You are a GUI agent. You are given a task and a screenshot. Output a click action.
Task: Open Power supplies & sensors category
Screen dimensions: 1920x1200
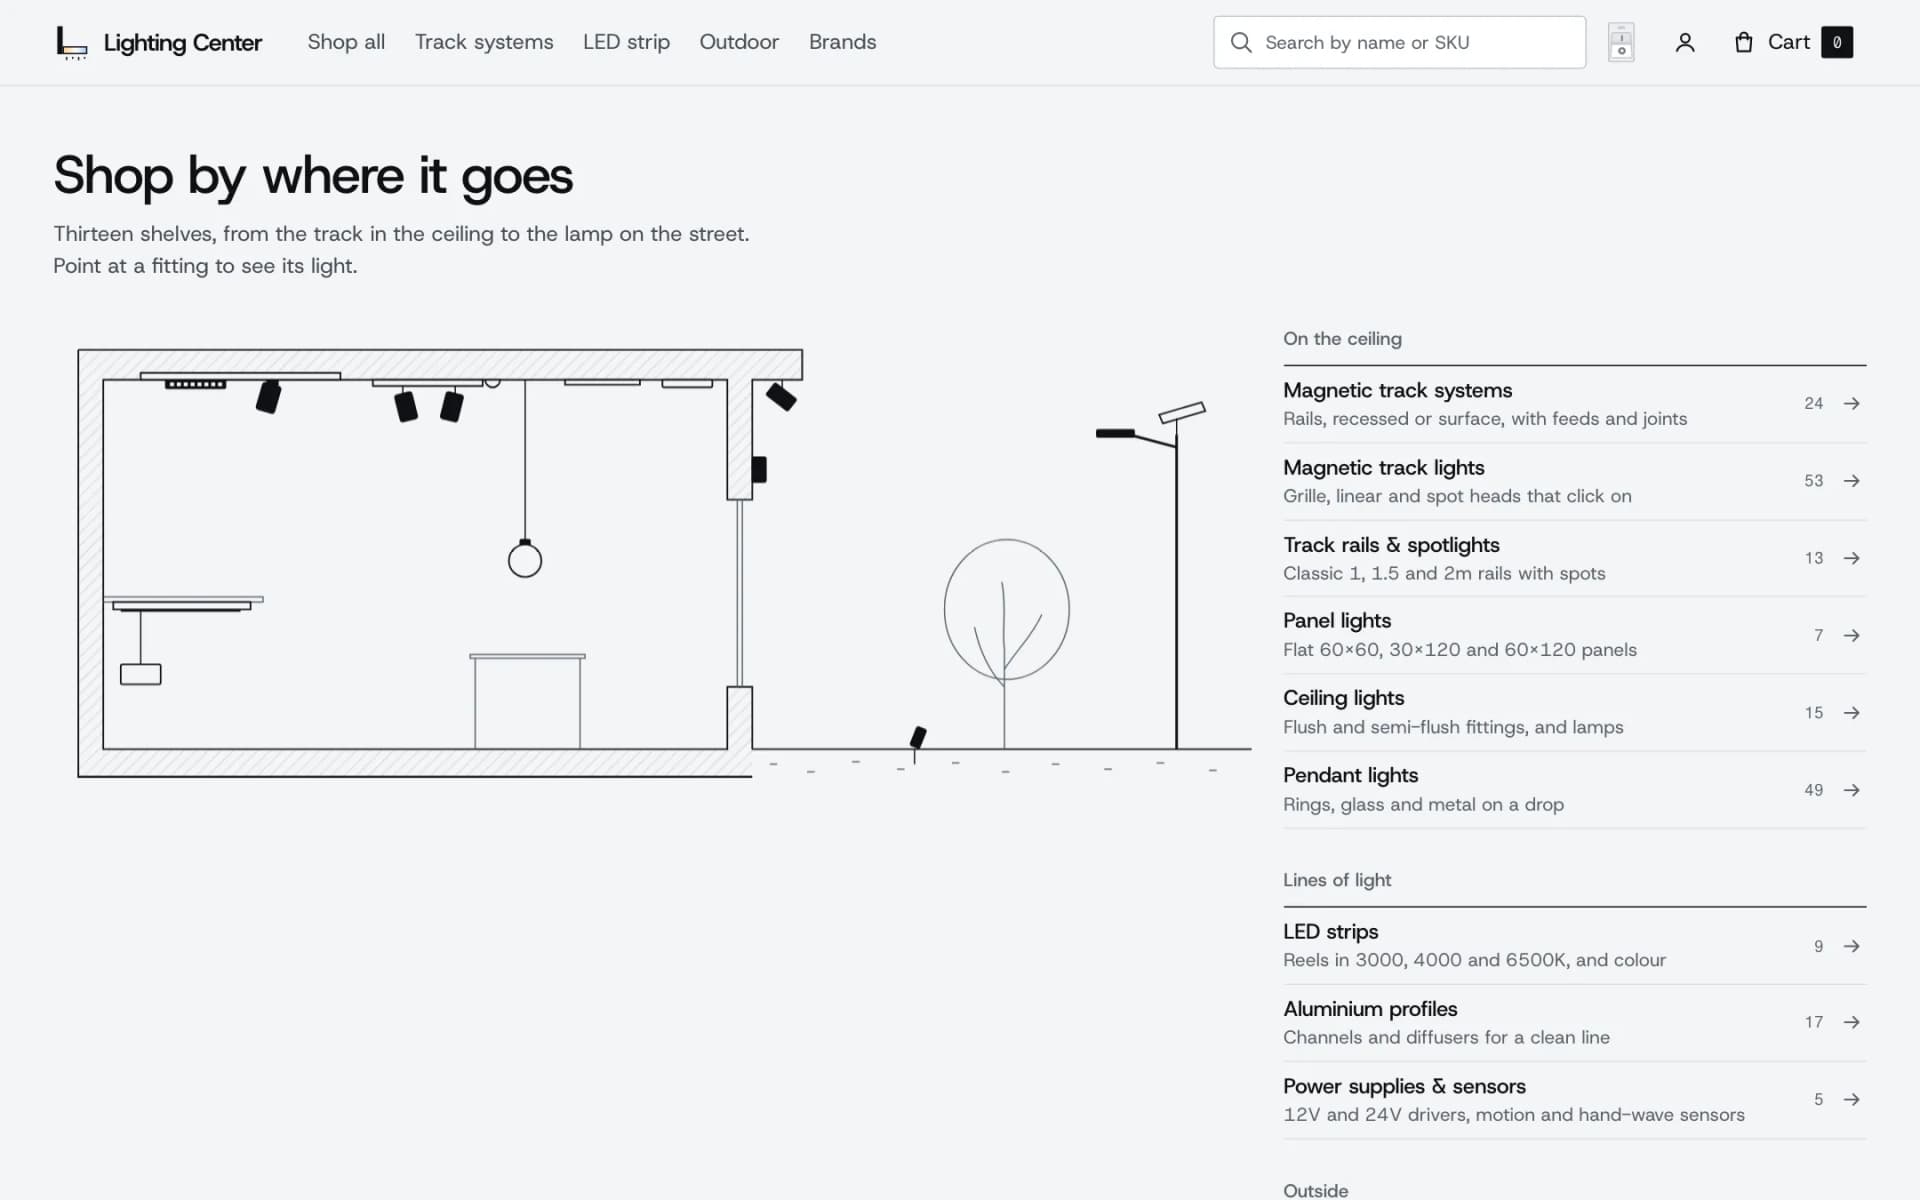point(1574,1100)
